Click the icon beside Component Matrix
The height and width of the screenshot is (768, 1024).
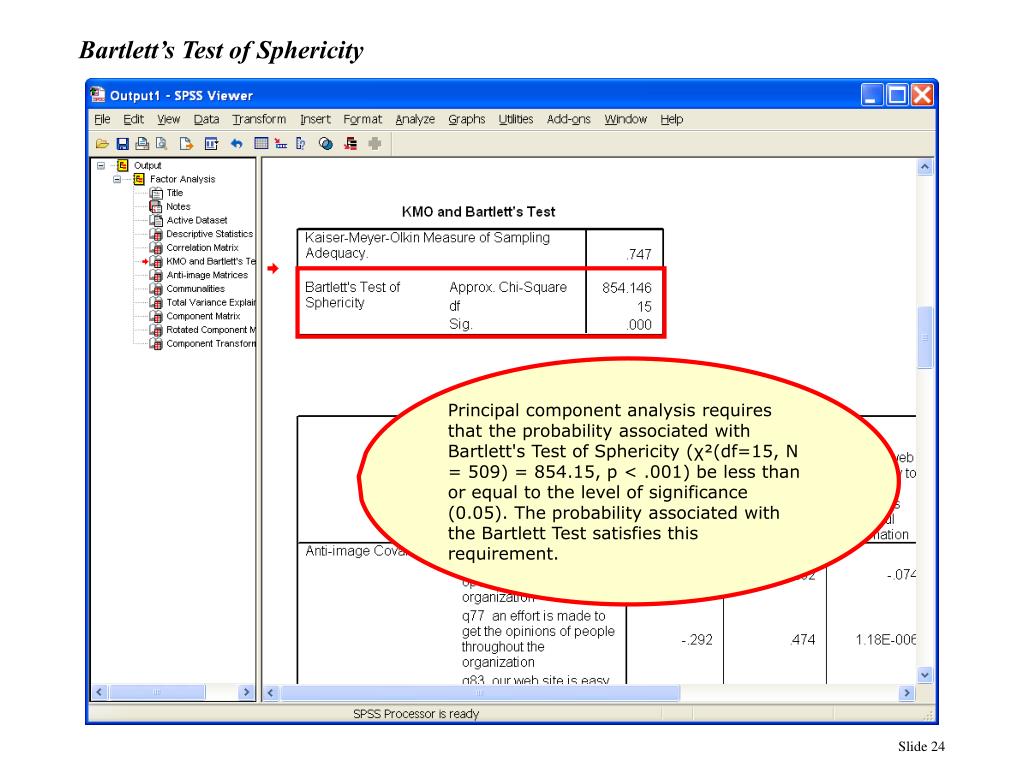tap(155, 316)
